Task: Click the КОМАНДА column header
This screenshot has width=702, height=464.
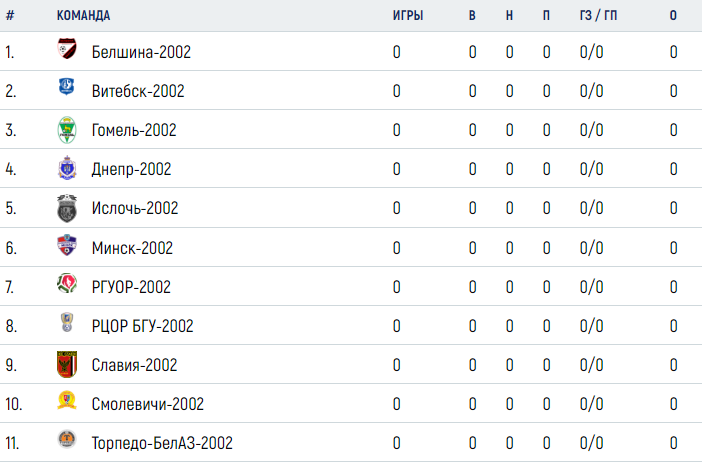Action: 83,16
